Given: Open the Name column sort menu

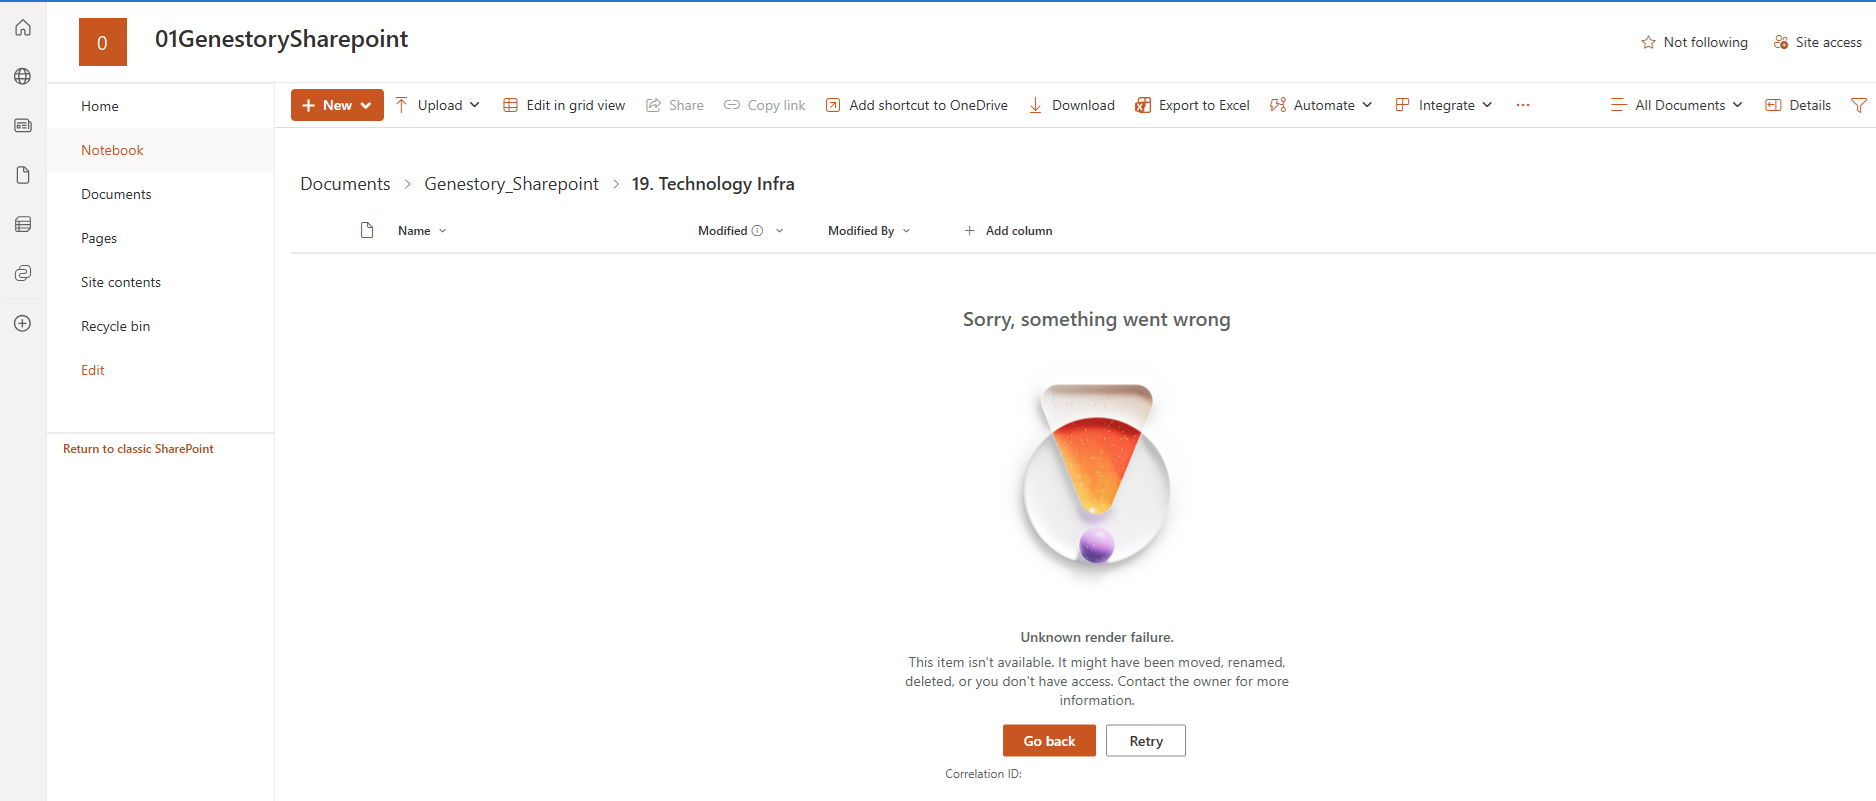Looking at the screenshot, I should [x=422, y=231].
